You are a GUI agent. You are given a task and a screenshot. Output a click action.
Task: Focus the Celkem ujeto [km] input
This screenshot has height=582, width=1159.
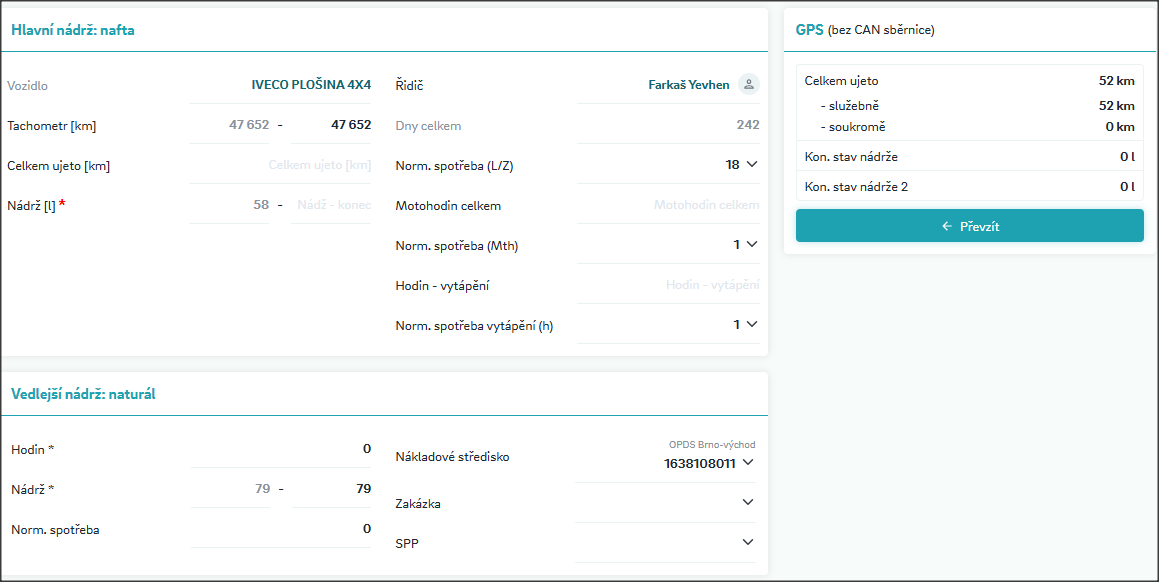point(280,165)
